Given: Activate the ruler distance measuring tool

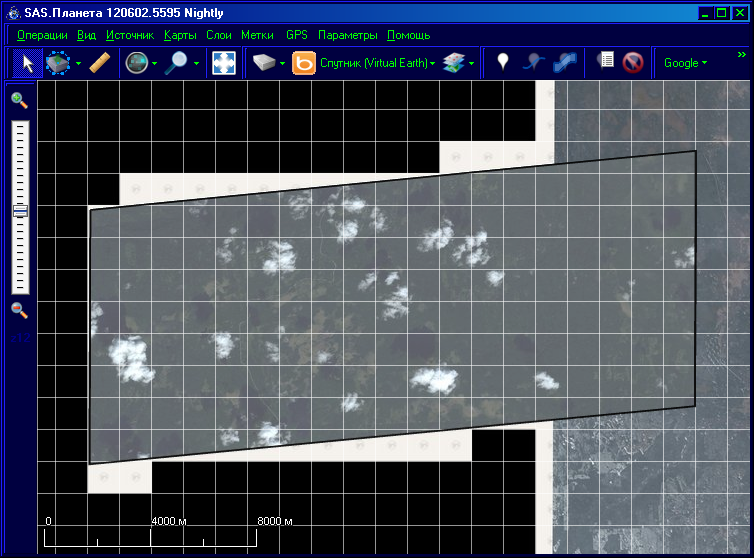Looking at the screenshot, I should [x=100, y=63].
